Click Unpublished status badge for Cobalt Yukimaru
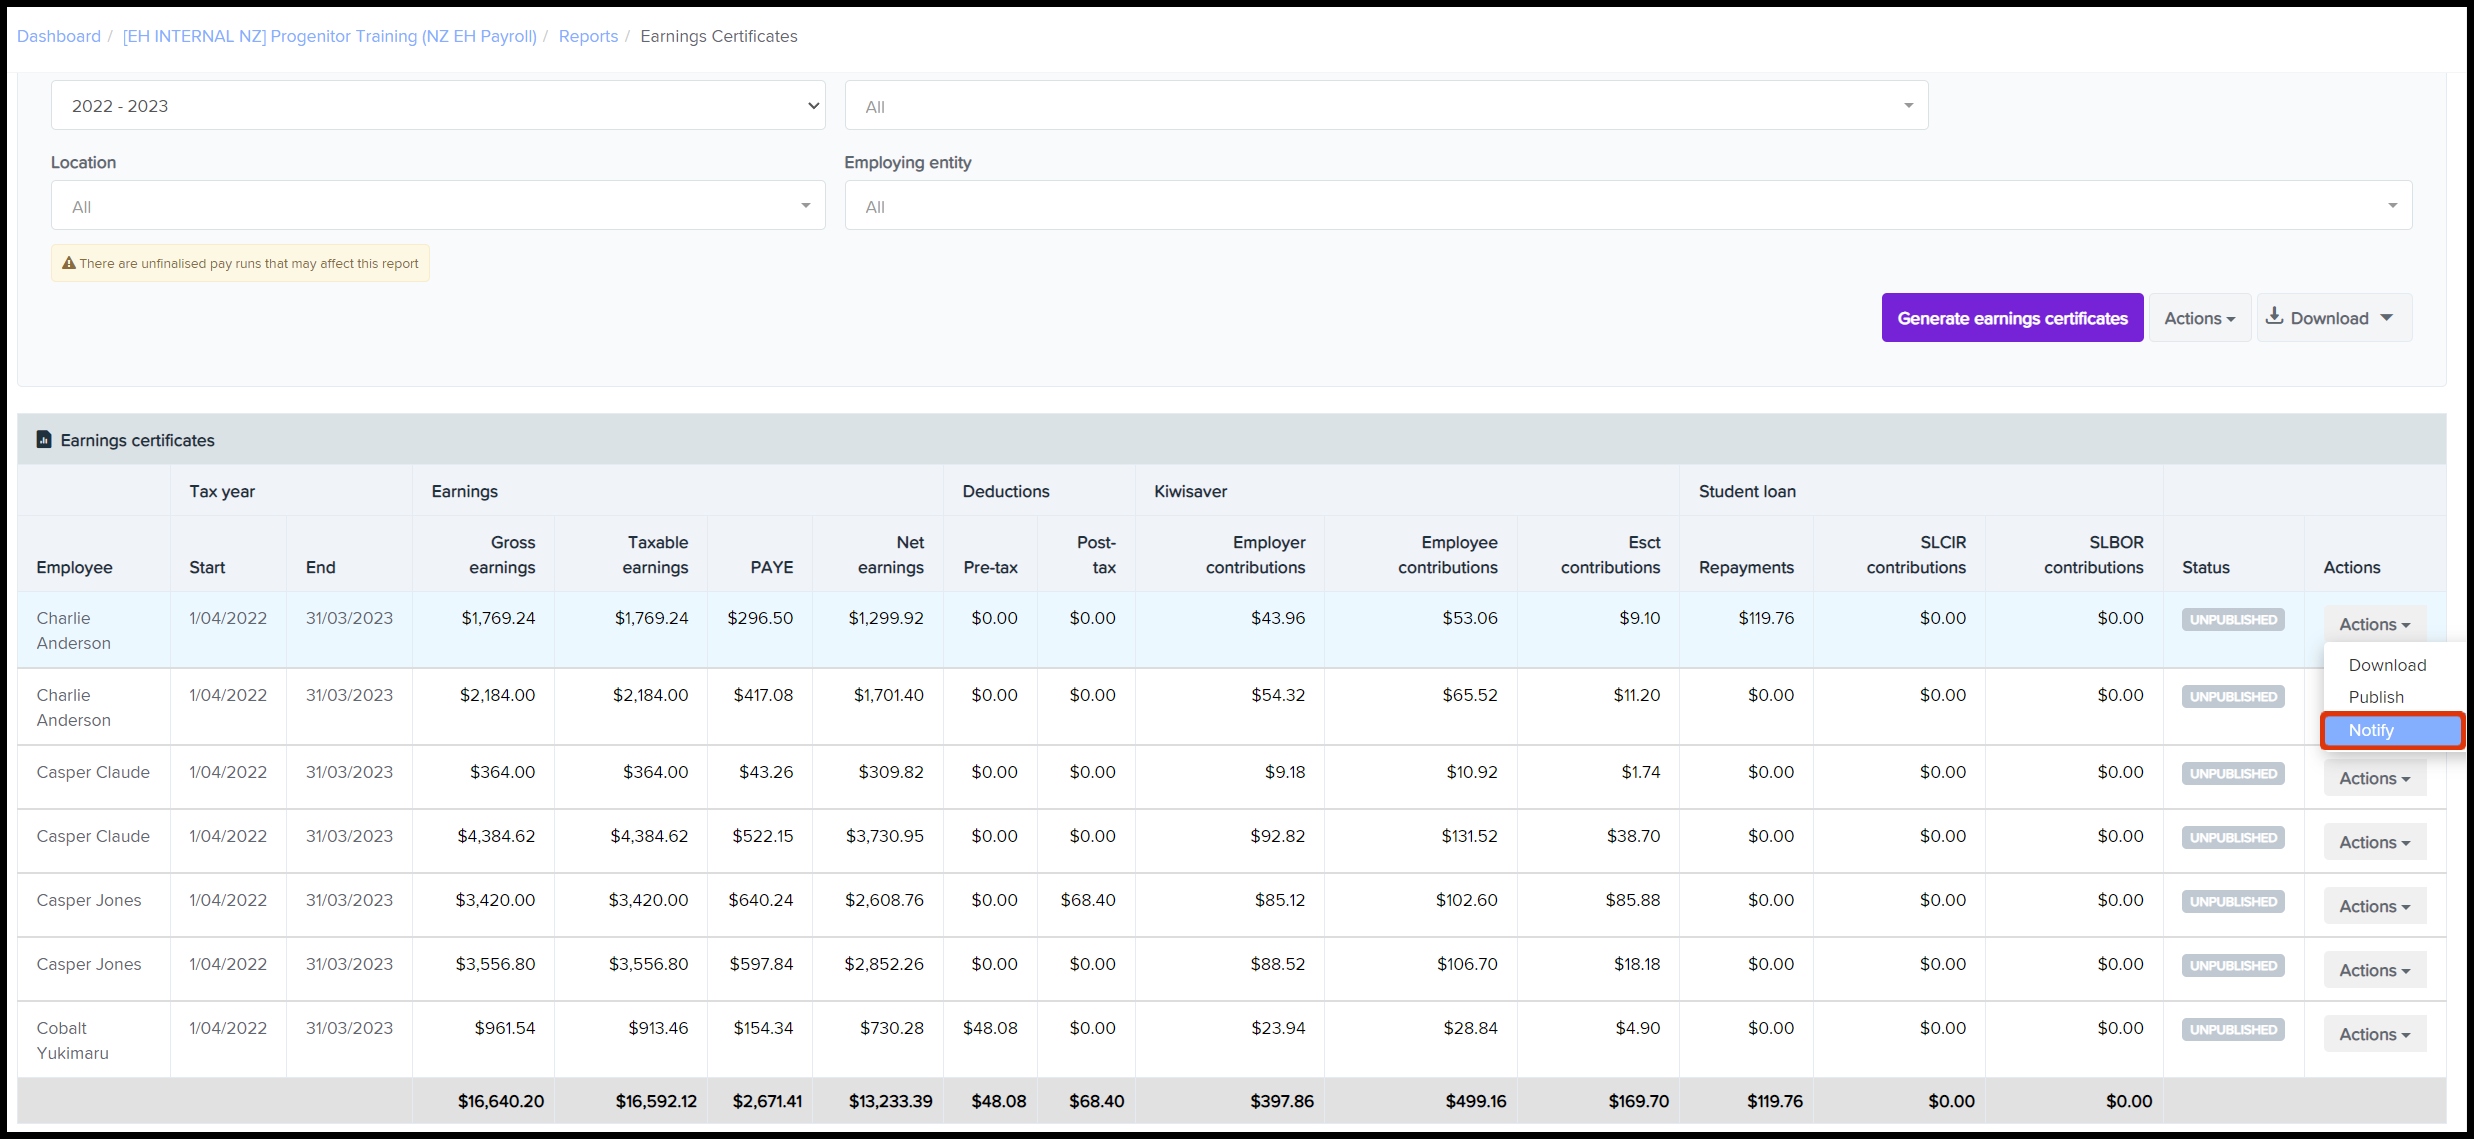Screen dimensions: 2474x1139 pos(2233,1030)
